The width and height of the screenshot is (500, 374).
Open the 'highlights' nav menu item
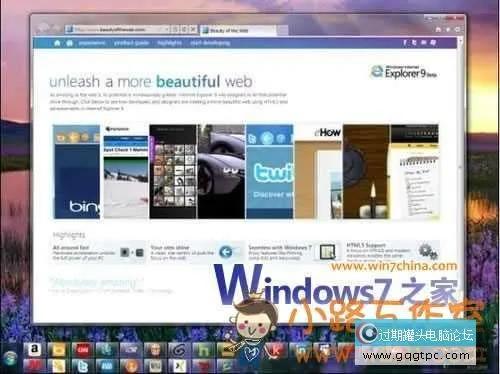point(169,43)
